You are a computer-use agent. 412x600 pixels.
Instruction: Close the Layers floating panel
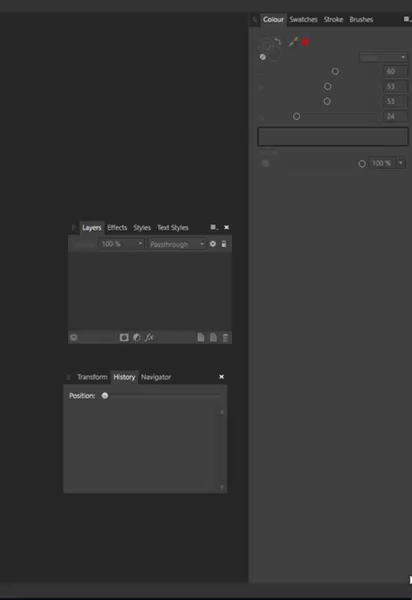click(x=226, y=227)
